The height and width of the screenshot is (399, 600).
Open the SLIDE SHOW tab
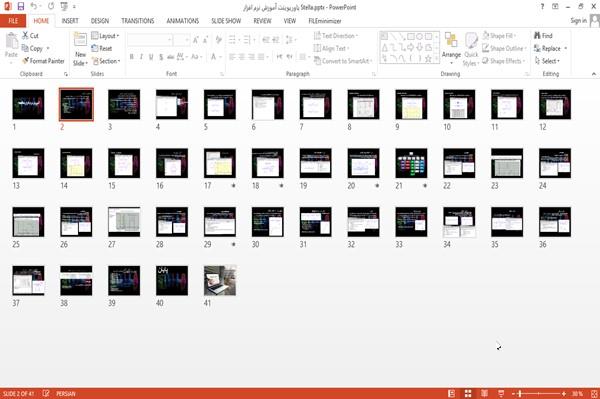point(226,21)
